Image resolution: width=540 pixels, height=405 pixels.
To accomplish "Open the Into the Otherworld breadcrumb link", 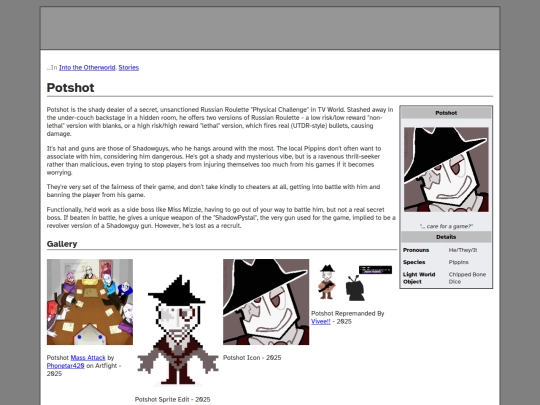I will pyautogui.click(x=87, y=68).
